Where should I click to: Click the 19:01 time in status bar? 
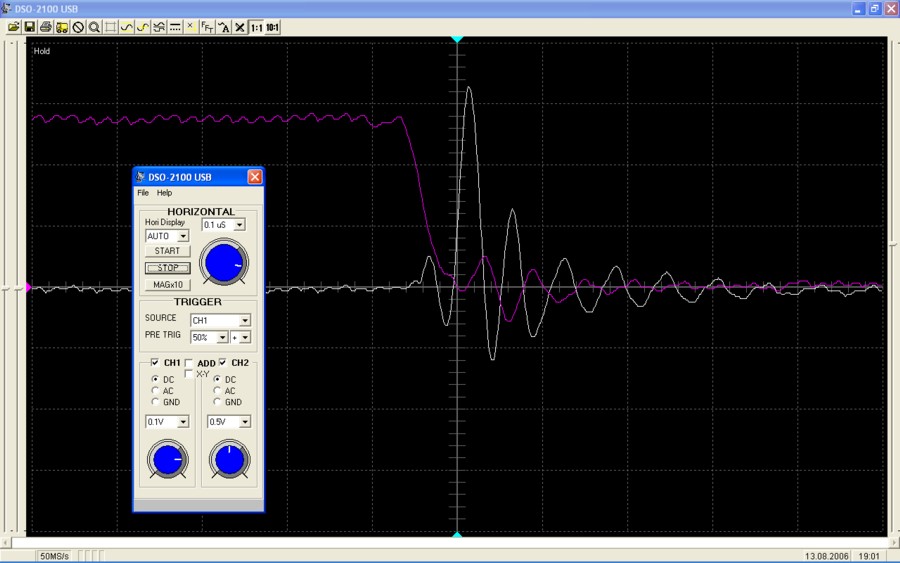869,556
